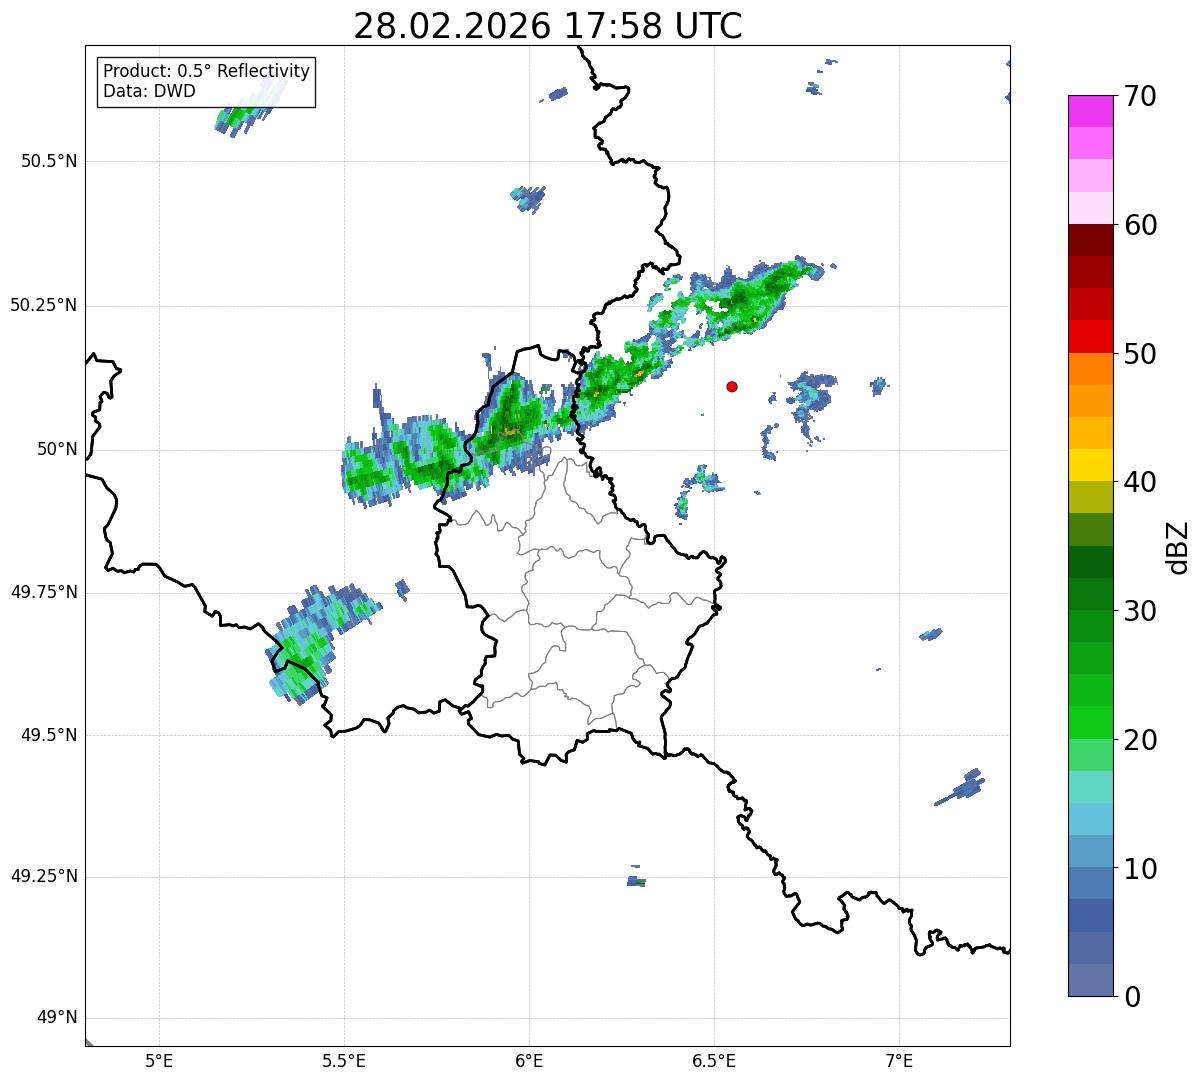Click the 49.75°N latitude label
The height and width of the screenshot is (1081, 1202).
(44, 592)
